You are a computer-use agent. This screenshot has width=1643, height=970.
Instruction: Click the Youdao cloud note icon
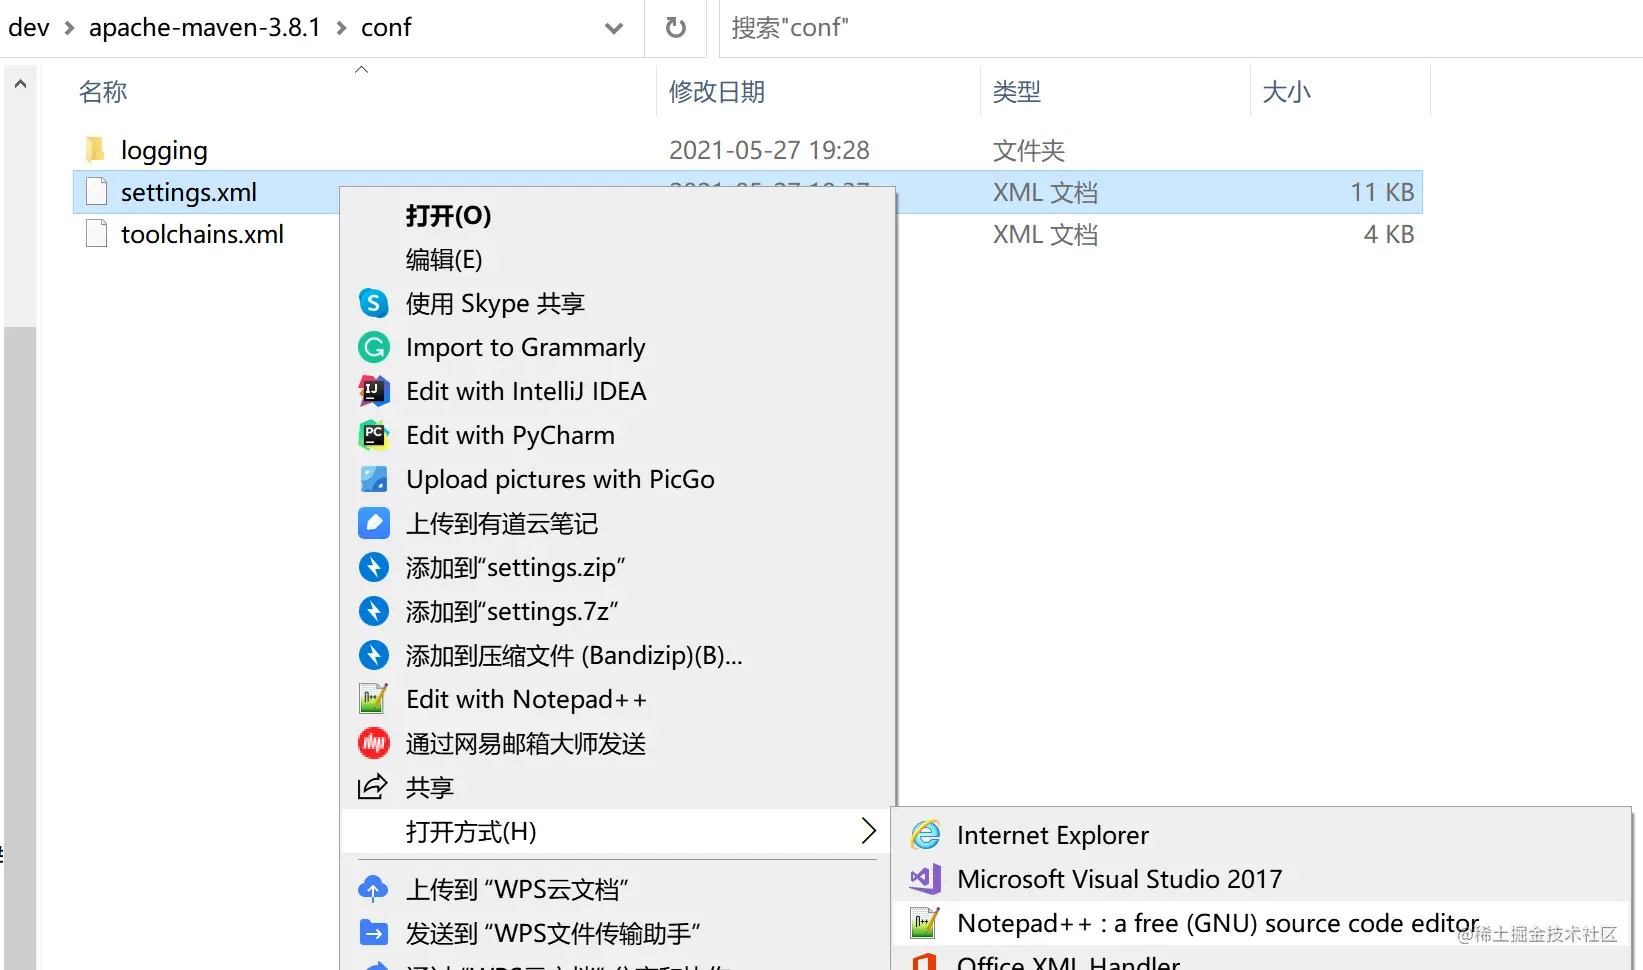pyautogui.click(x=373, y=523)
